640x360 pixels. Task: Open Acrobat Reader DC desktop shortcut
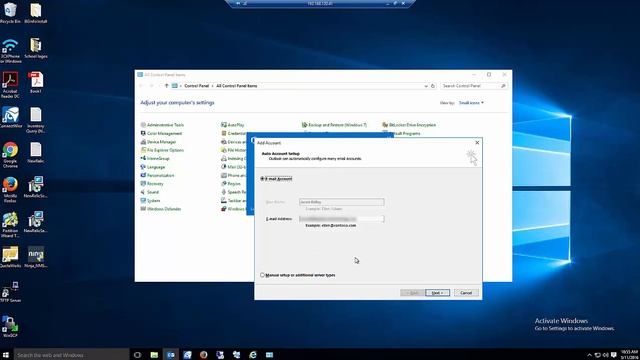tap(10, 85)
